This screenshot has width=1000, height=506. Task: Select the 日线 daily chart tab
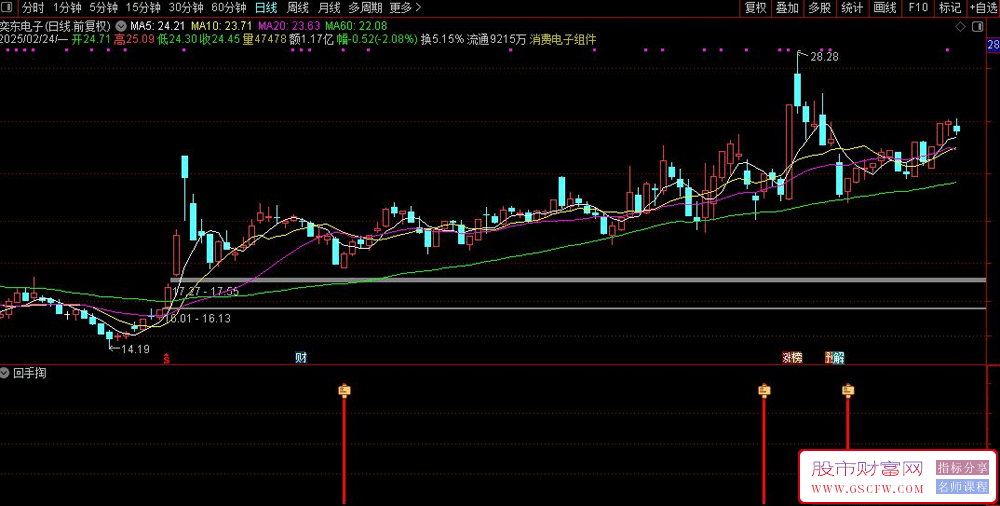[x=266, y=8]
